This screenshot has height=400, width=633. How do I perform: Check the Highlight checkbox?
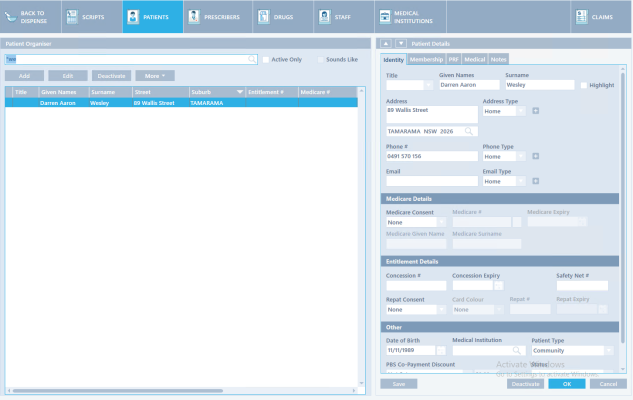(584, 85)
